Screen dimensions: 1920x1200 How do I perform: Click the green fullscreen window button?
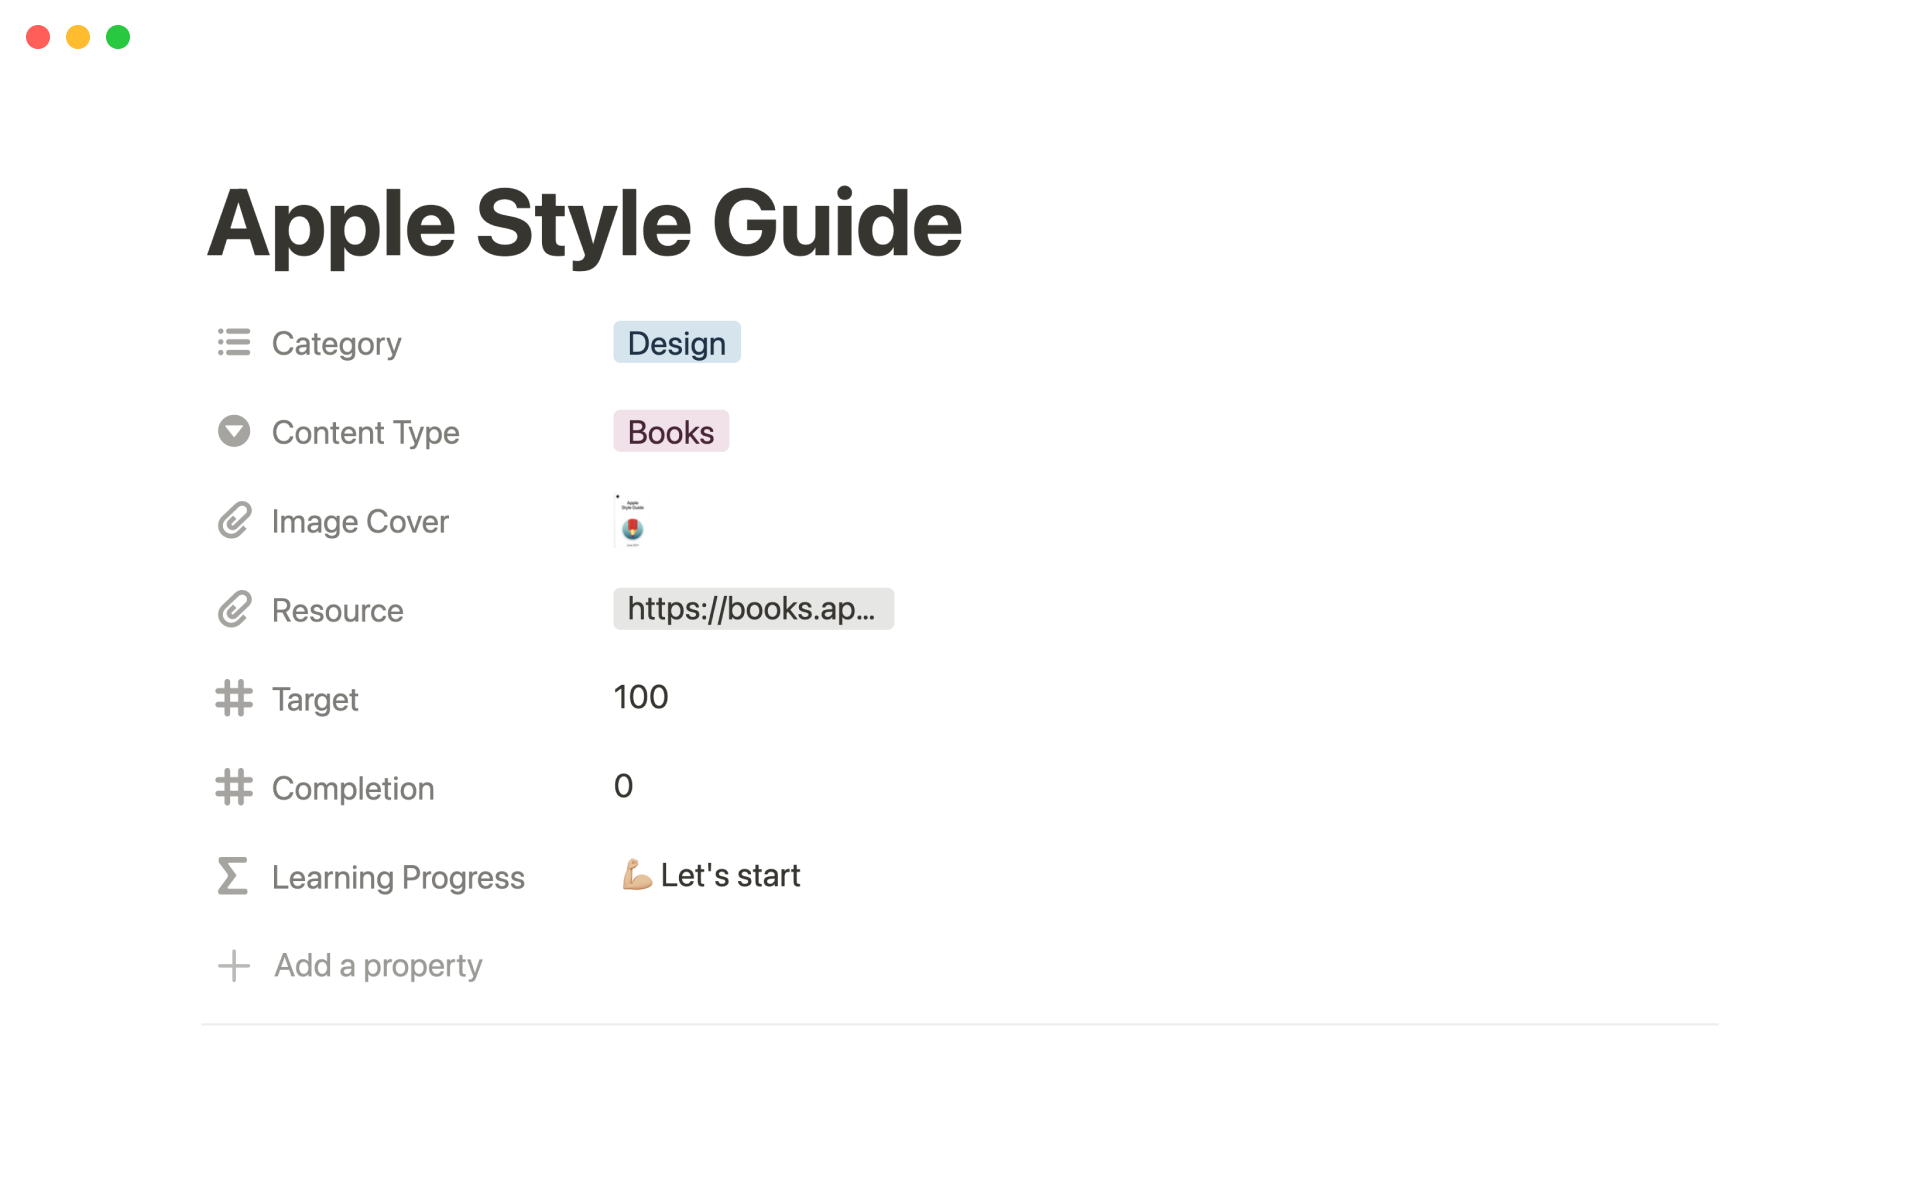(x=118, y=37)
